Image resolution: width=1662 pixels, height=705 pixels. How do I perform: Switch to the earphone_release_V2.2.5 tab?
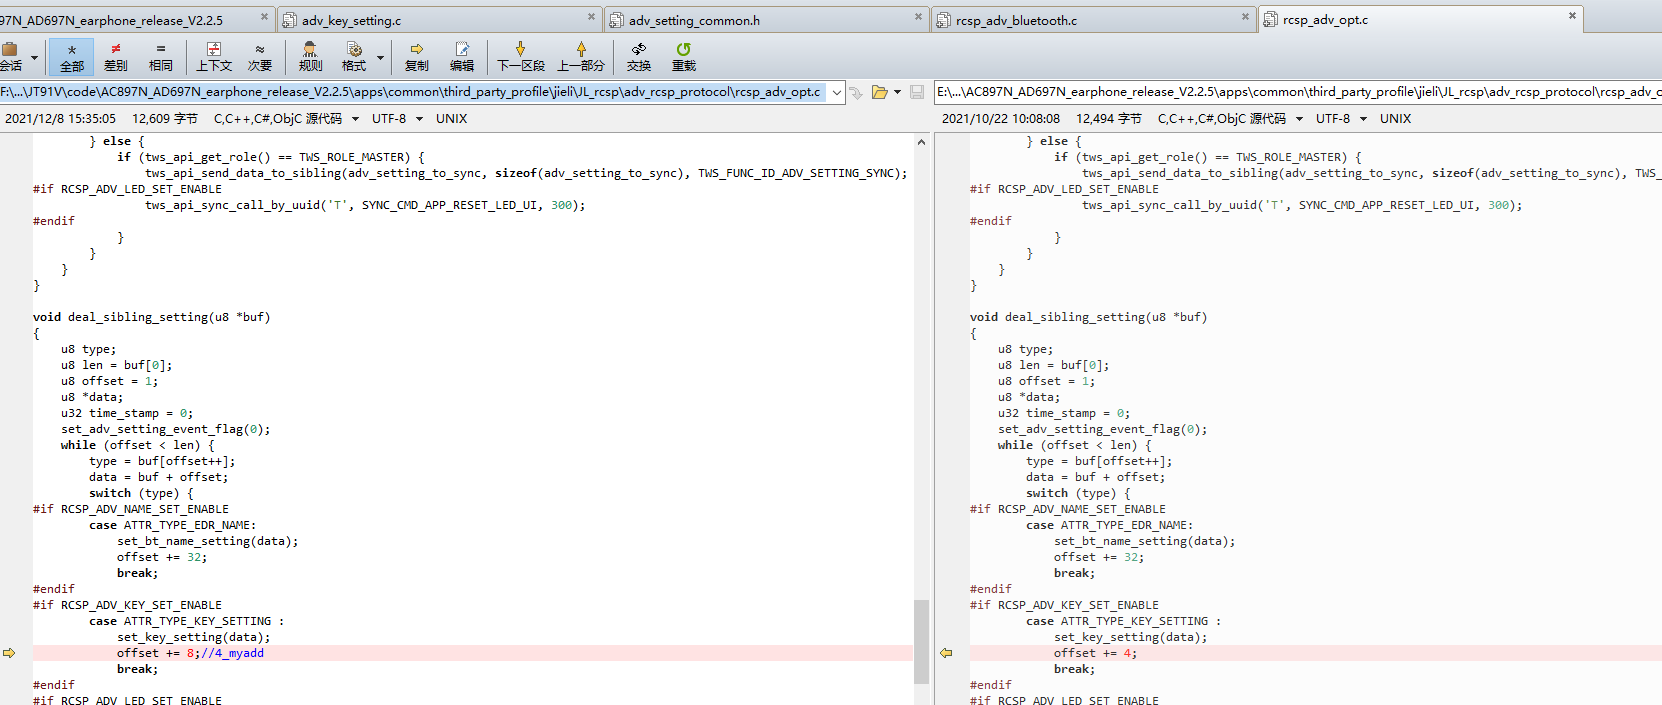point(137,19)
